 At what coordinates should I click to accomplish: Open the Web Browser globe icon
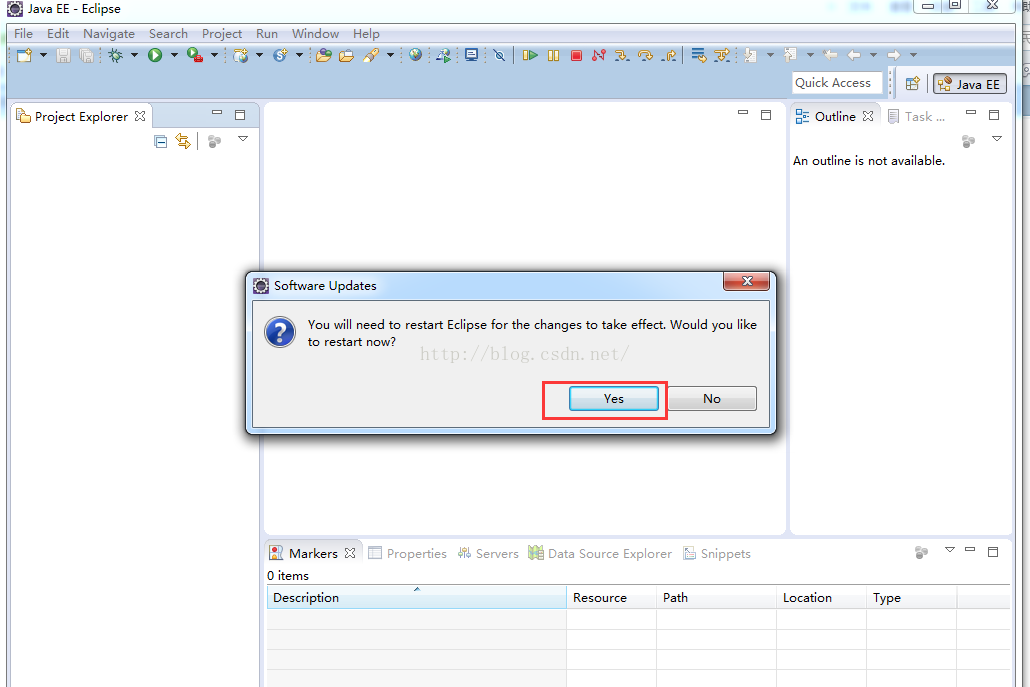pyautogui.click(x=415, y=55)
